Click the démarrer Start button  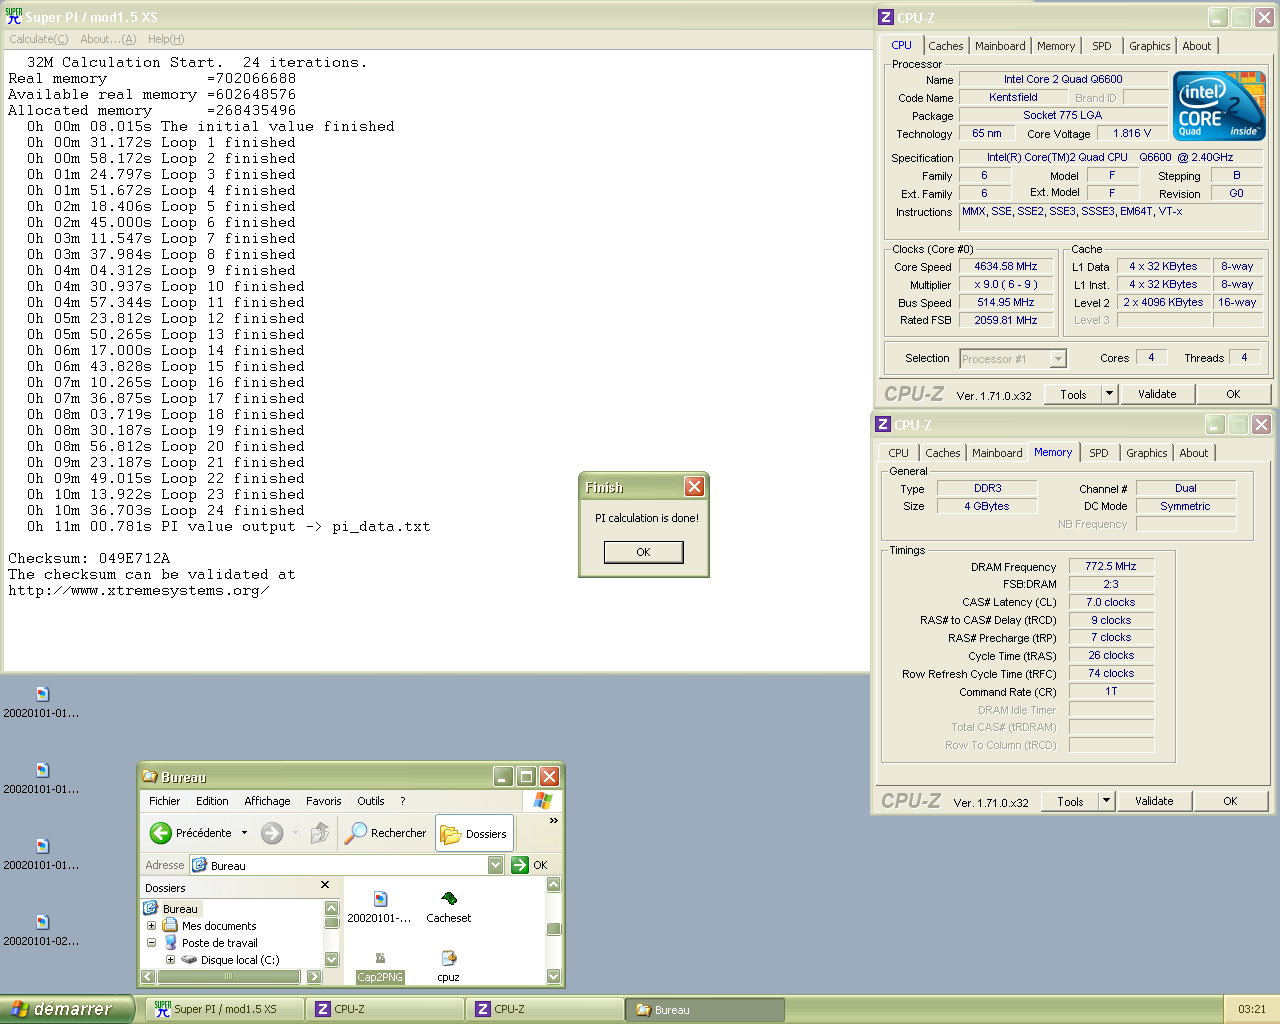(x=66, y=1009)
